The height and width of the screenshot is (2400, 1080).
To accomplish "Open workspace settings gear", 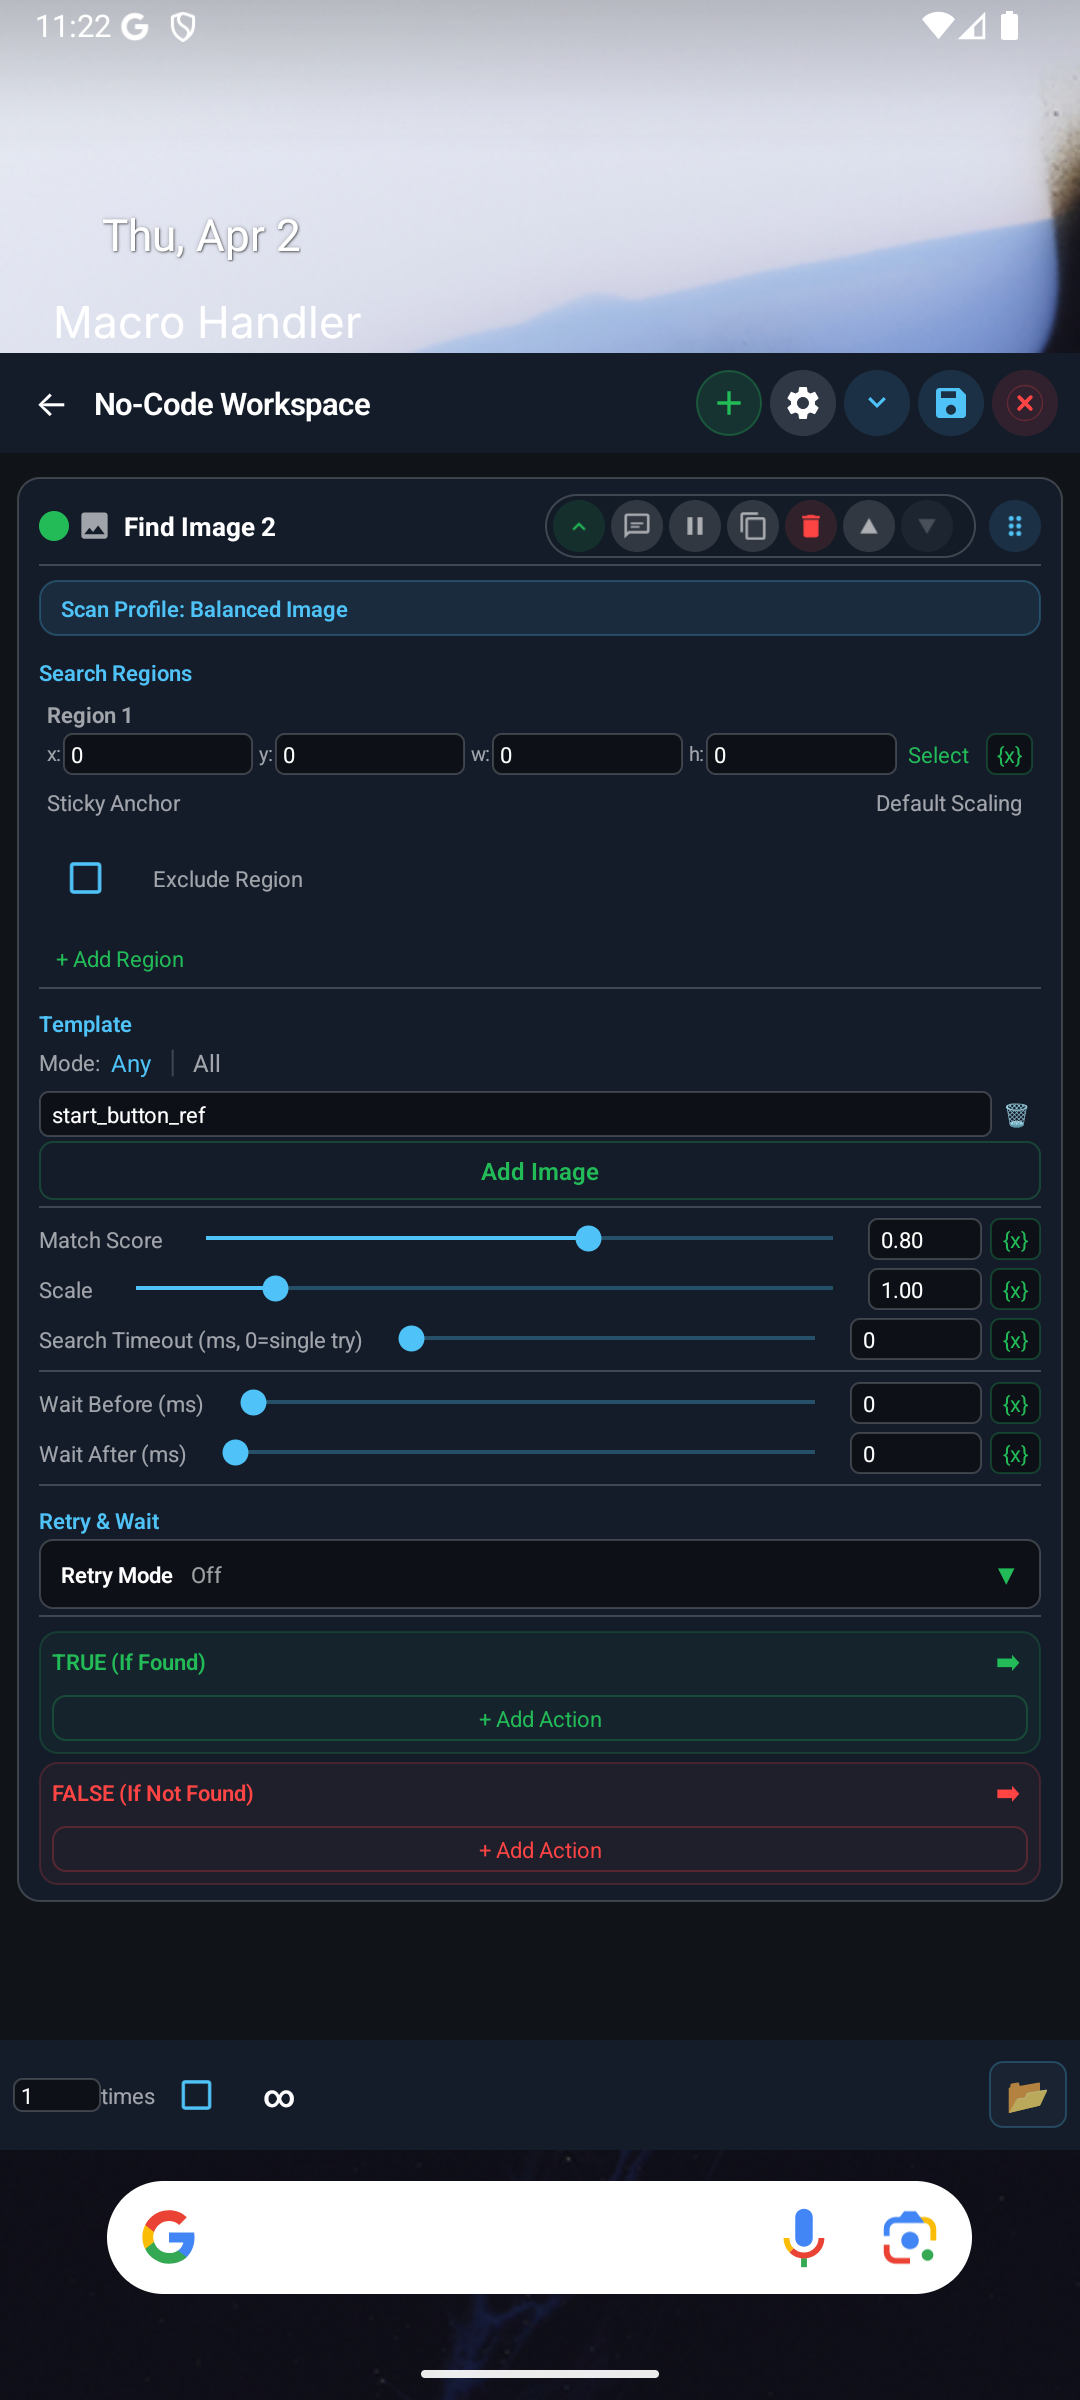I will (802, 404).
